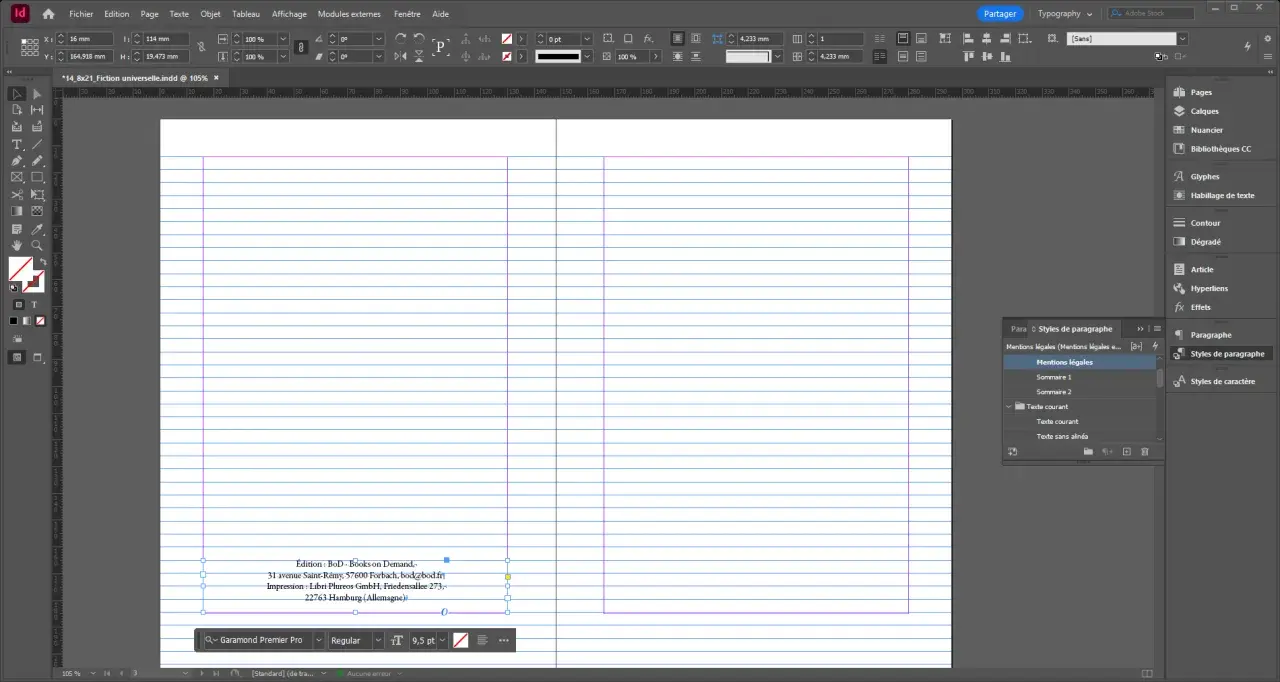Select the Direct Selection white arrow tool
1280x682 pixels.
click(x=37, y=94)
